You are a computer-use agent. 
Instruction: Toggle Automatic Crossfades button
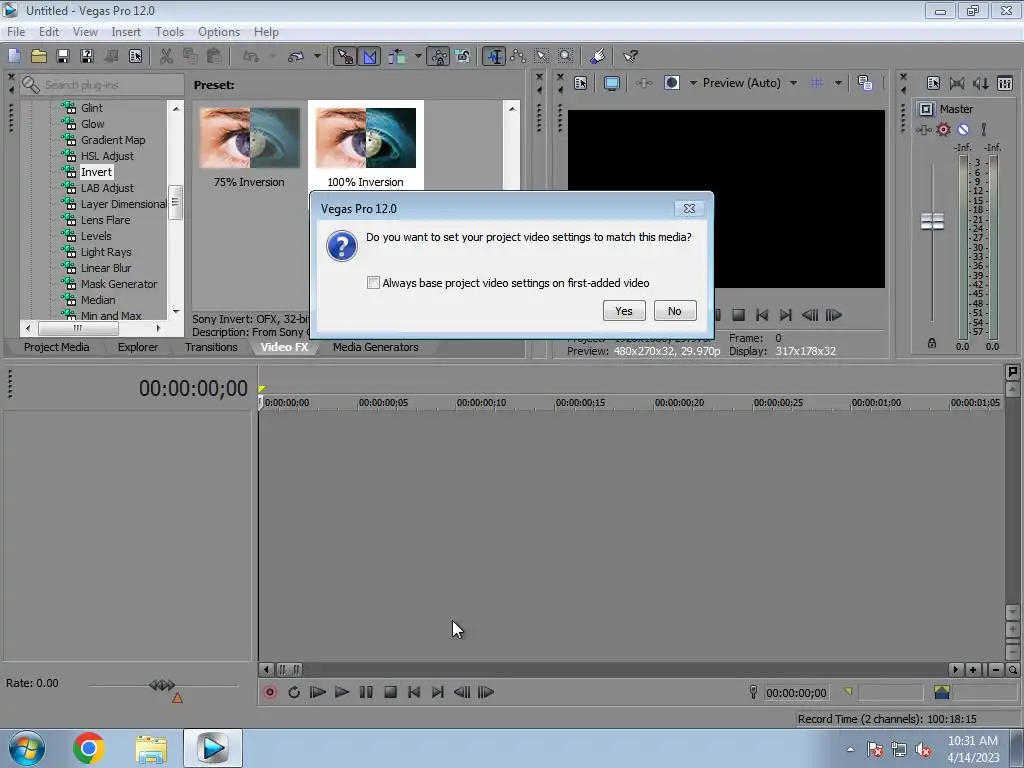coord(370,56)
